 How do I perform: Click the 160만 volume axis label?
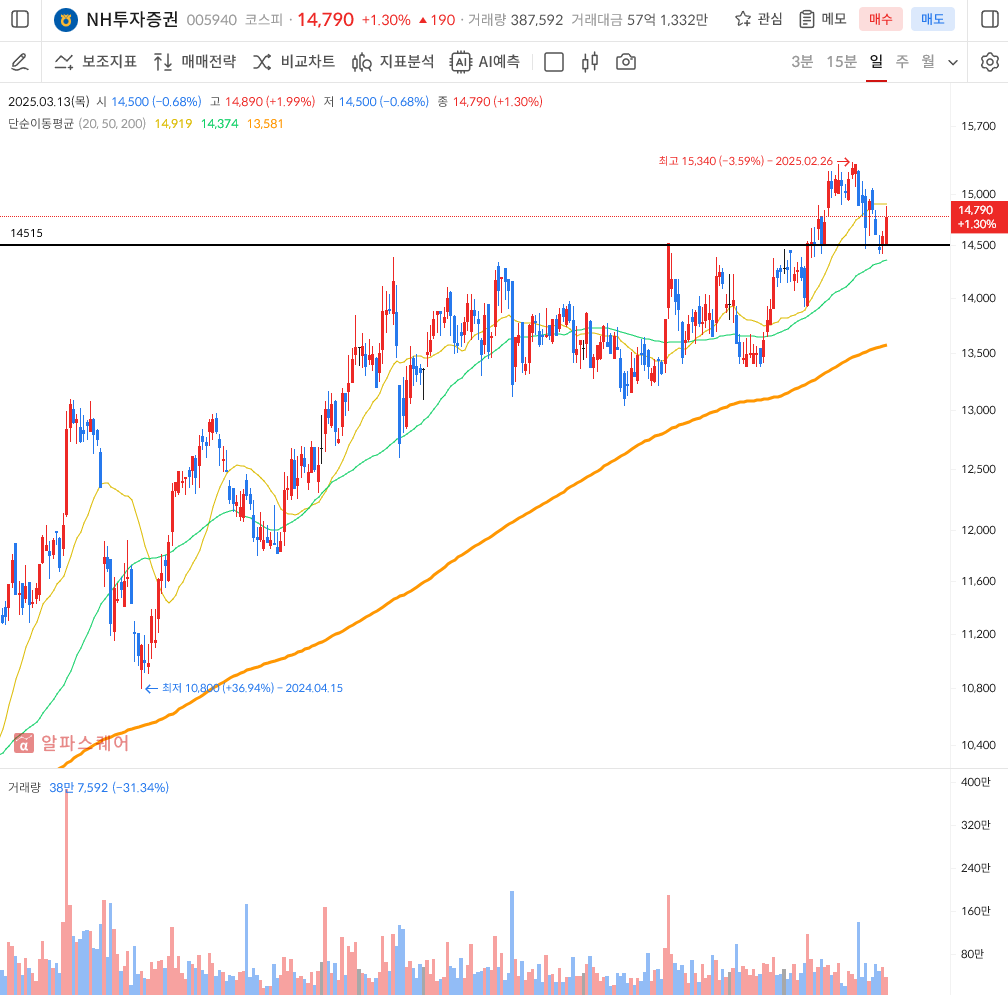click(975, 911)
